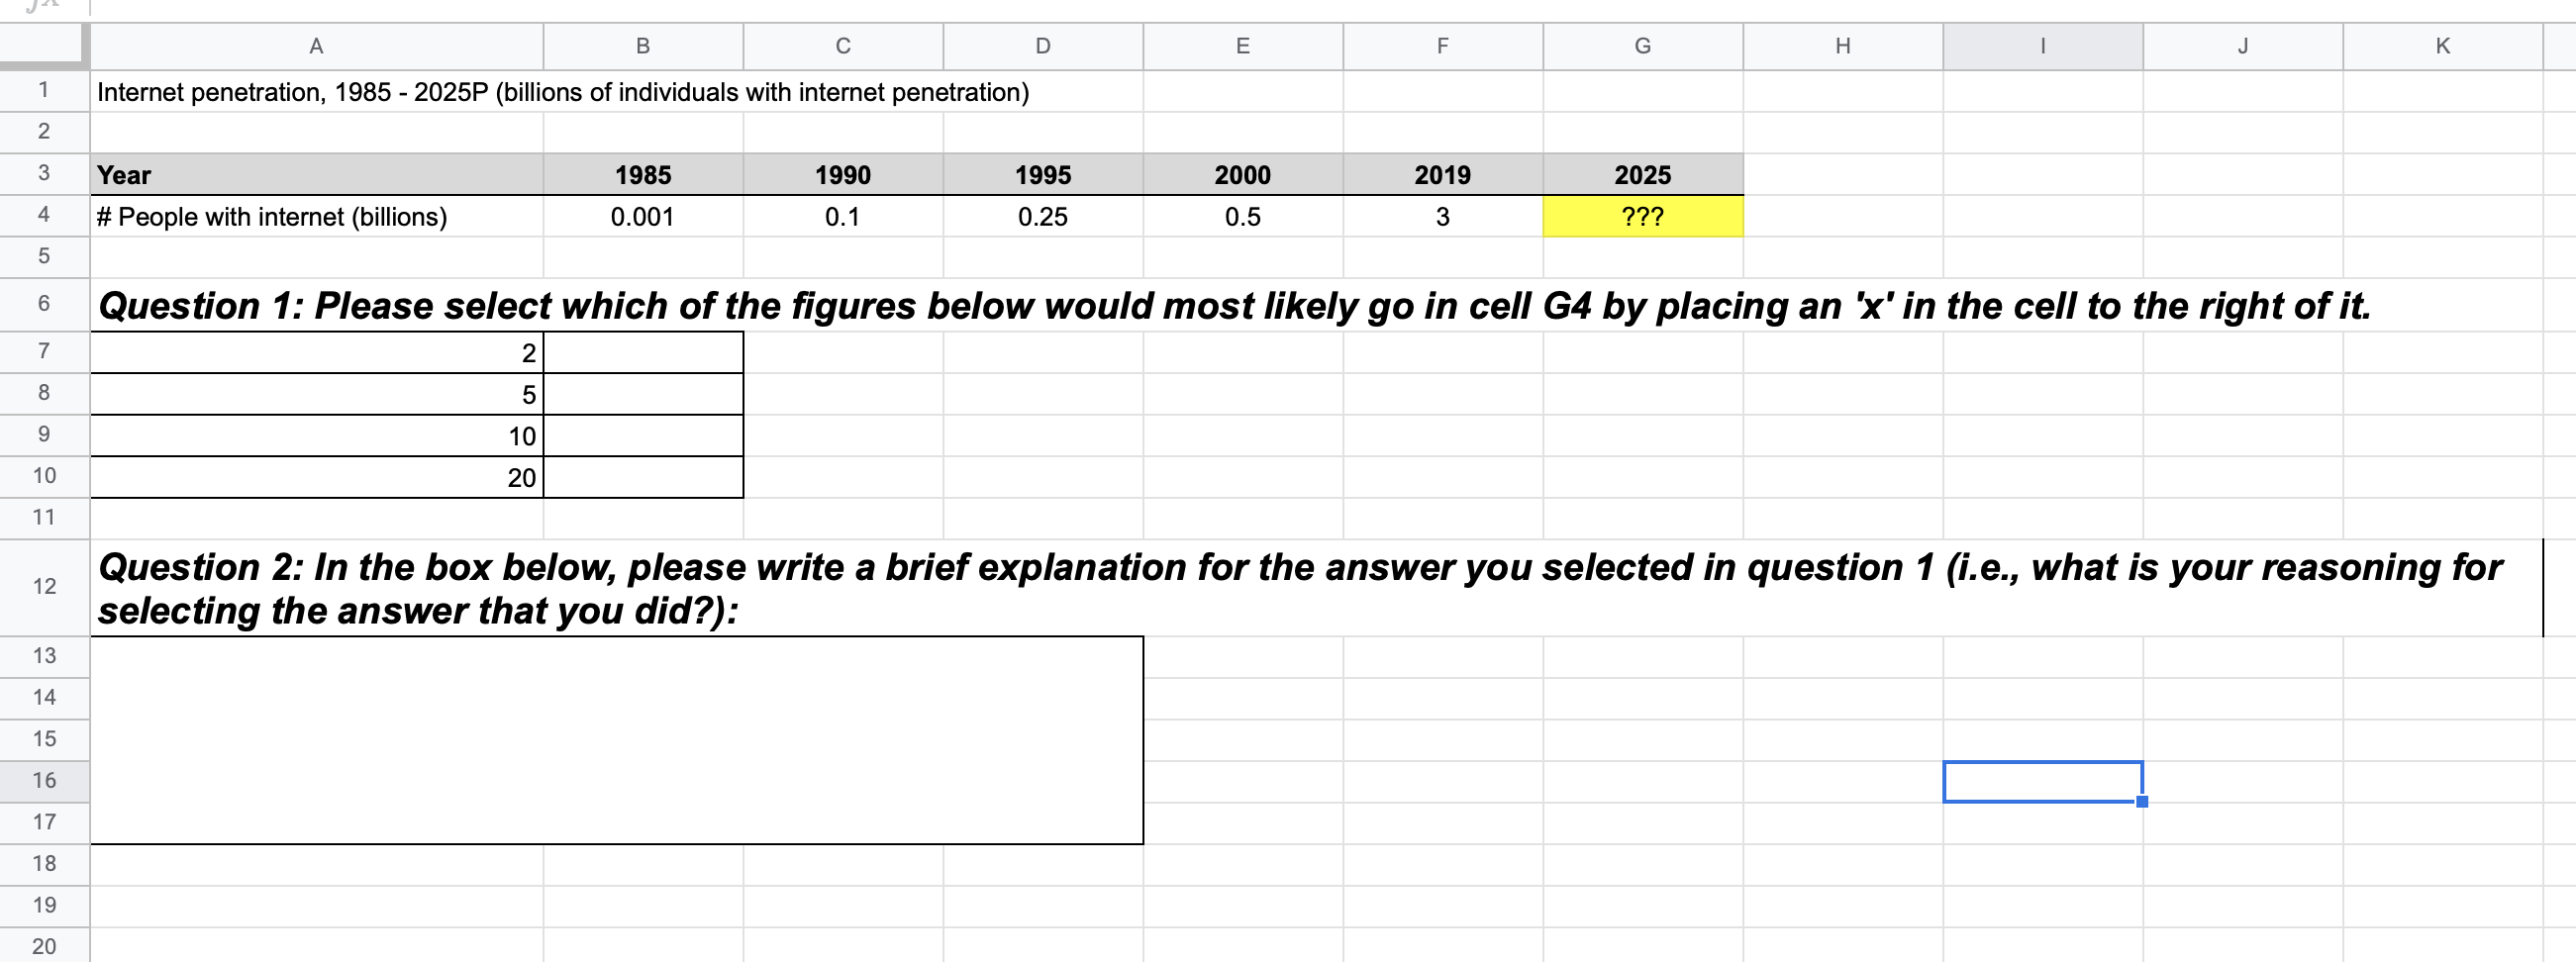Viewport: 2576px width, 962px height.
Task: Select column header K
Action: coord(2443,46)
